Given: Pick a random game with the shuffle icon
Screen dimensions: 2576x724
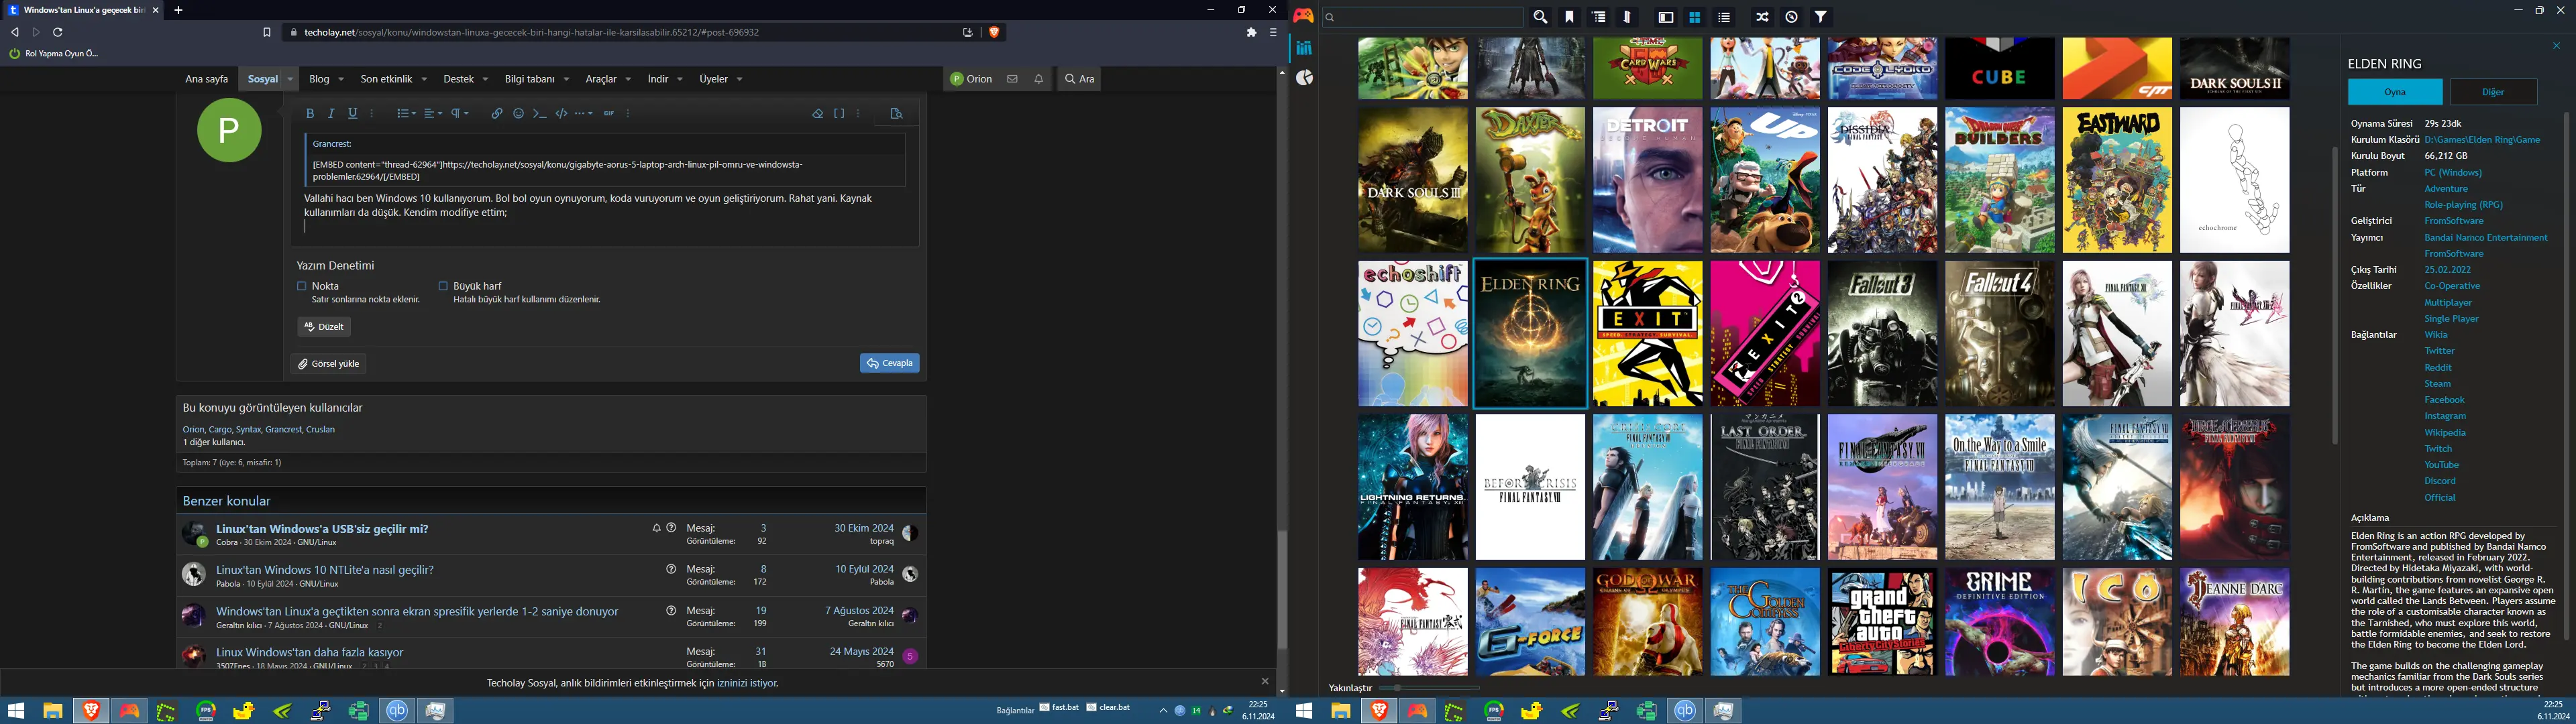Looking at the screenshot, I should (1763, 17).
